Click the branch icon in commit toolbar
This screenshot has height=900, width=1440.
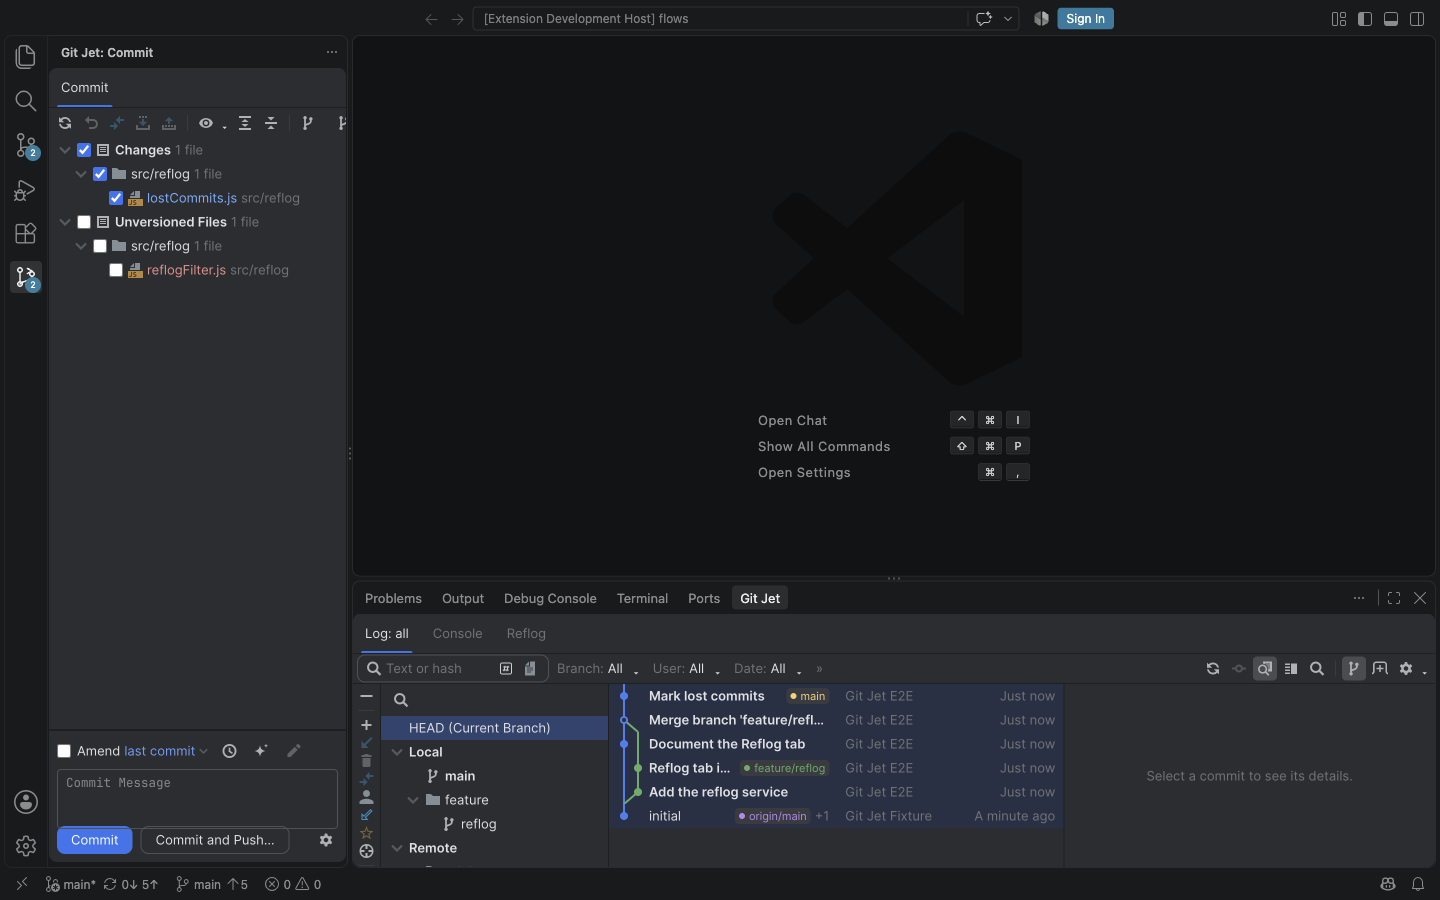click(307, 123)
